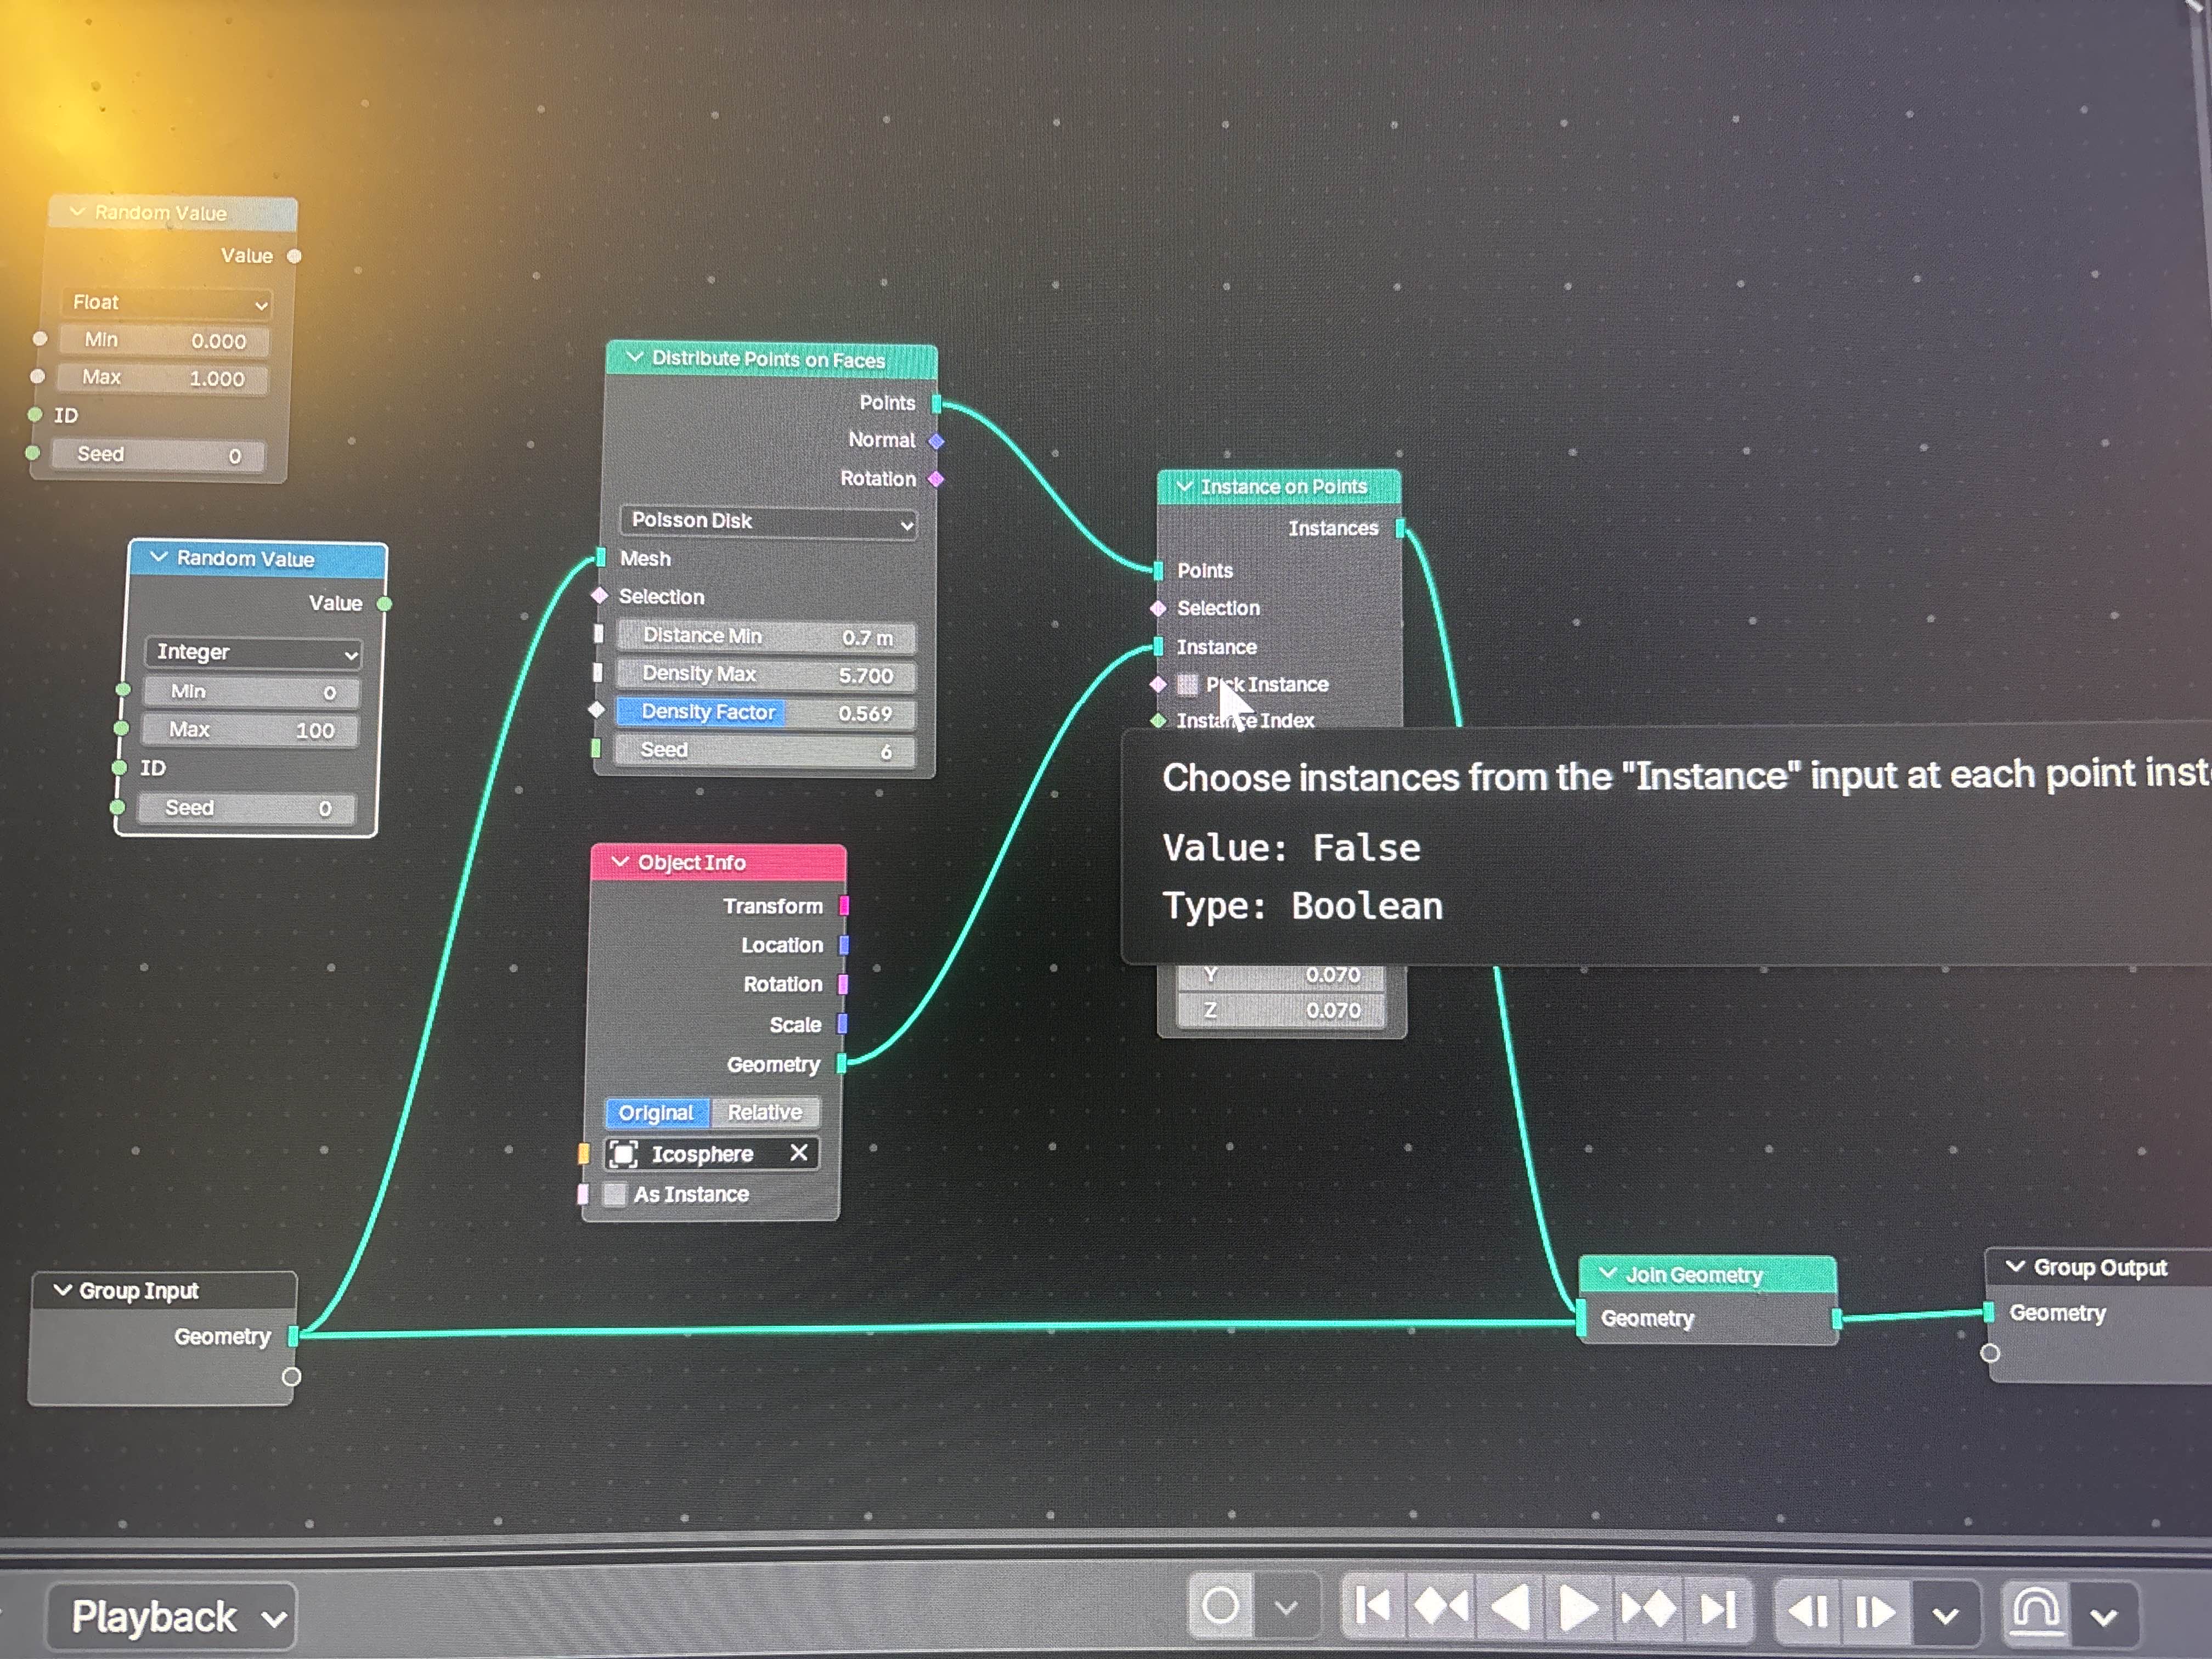Enable the As Instance checkbox
This screenshot has width=2212, height=1659.
click(x=615, y=1194)
